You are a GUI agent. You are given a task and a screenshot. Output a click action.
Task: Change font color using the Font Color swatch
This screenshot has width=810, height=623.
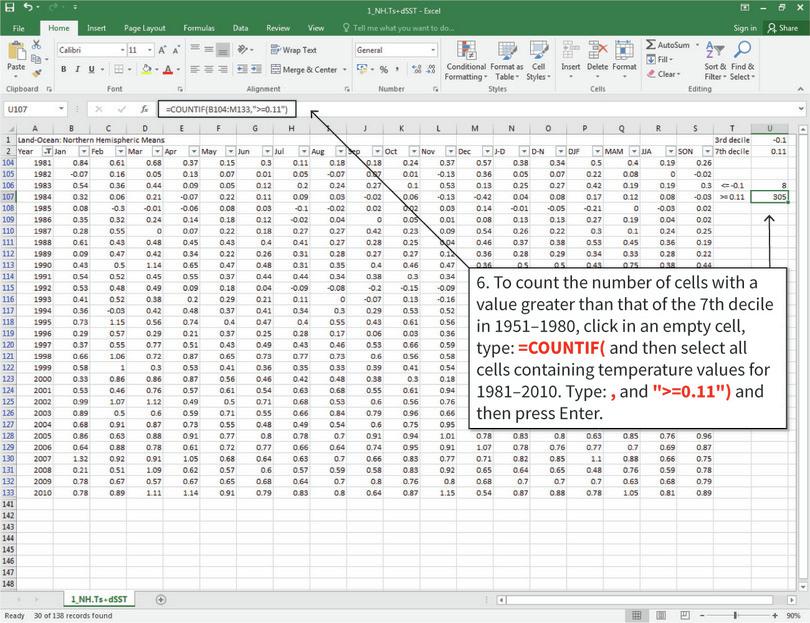(167, 70)
